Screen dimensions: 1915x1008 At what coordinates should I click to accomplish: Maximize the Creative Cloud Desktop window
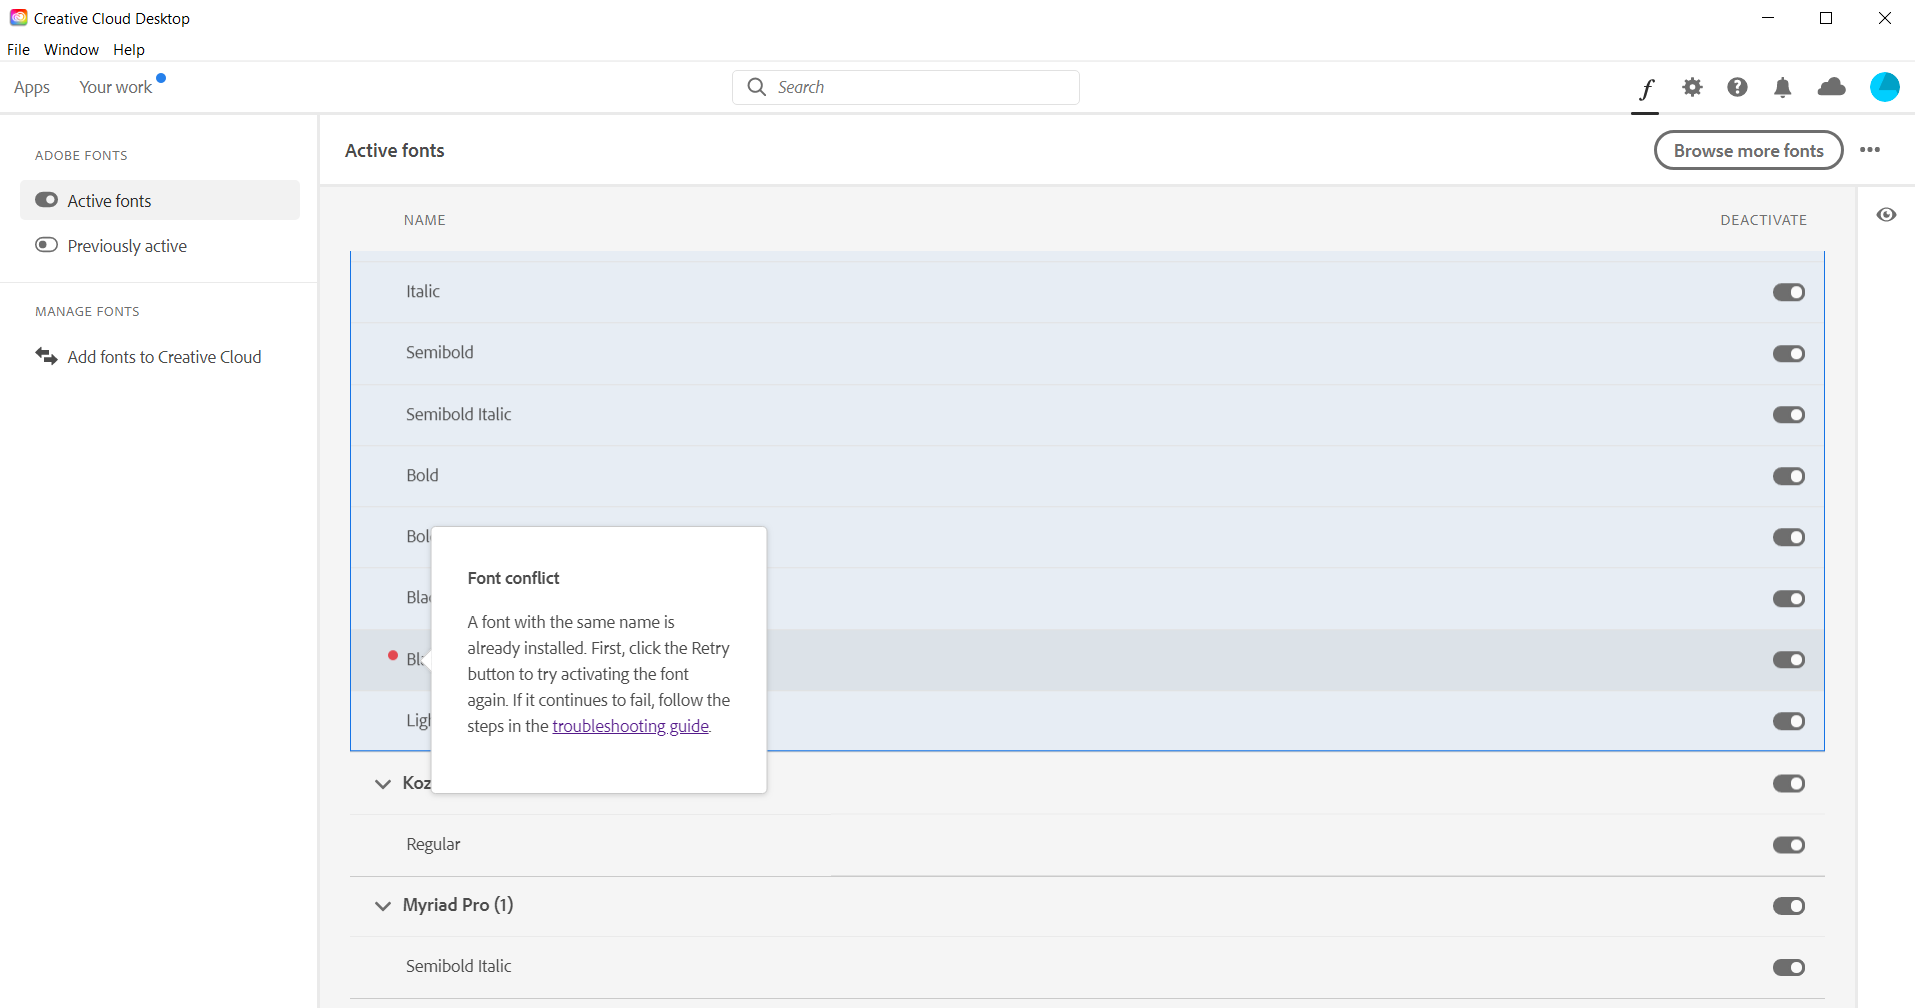coord(1826,18)
